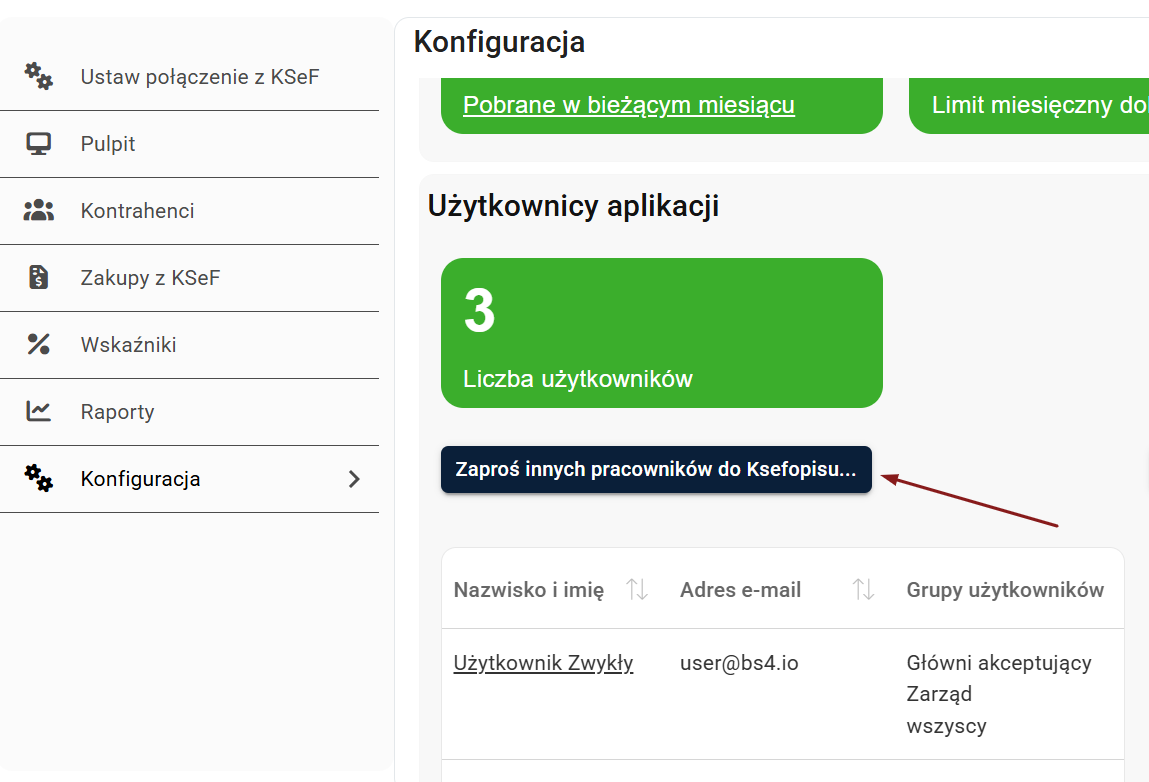Click the gears icon beside Ustaw połączenie z KSeF
This screenshot has width=1149, height=782.
(39, 76)
